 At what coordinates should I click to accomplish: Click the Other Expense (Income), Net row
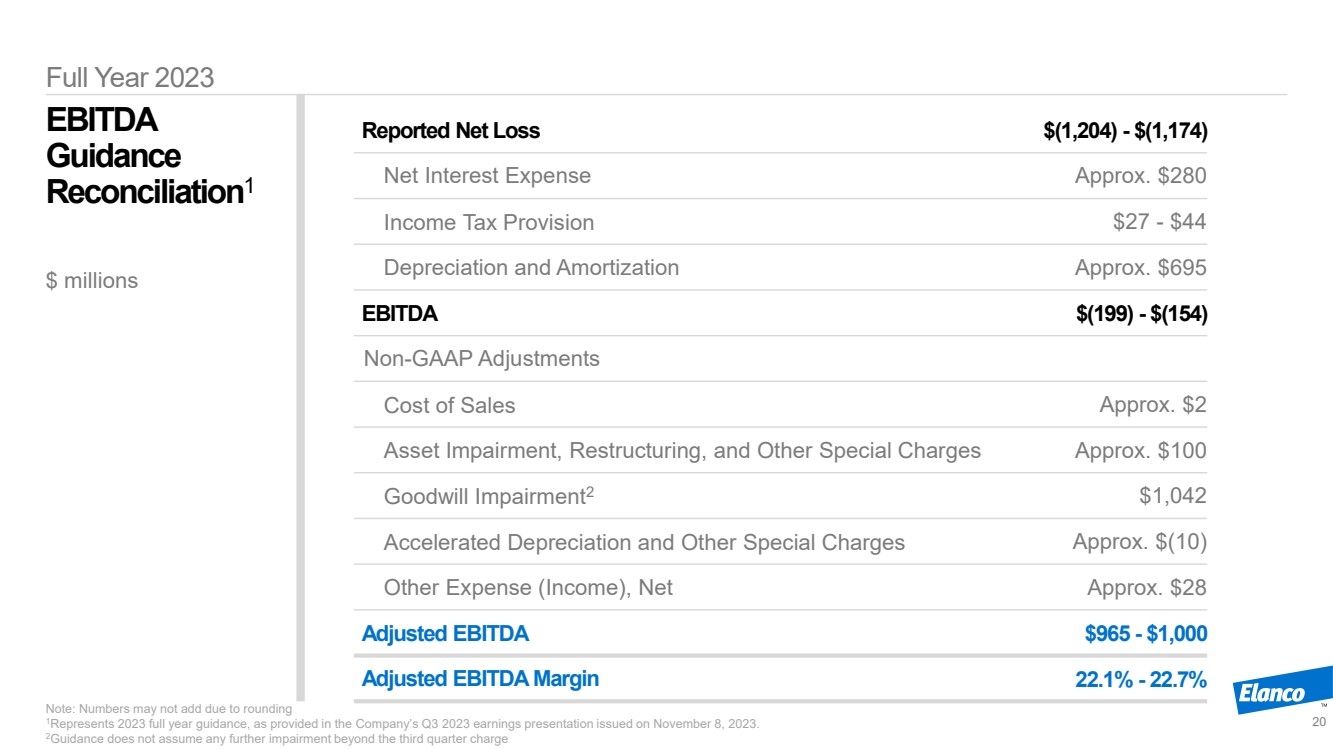coord(781,588)
